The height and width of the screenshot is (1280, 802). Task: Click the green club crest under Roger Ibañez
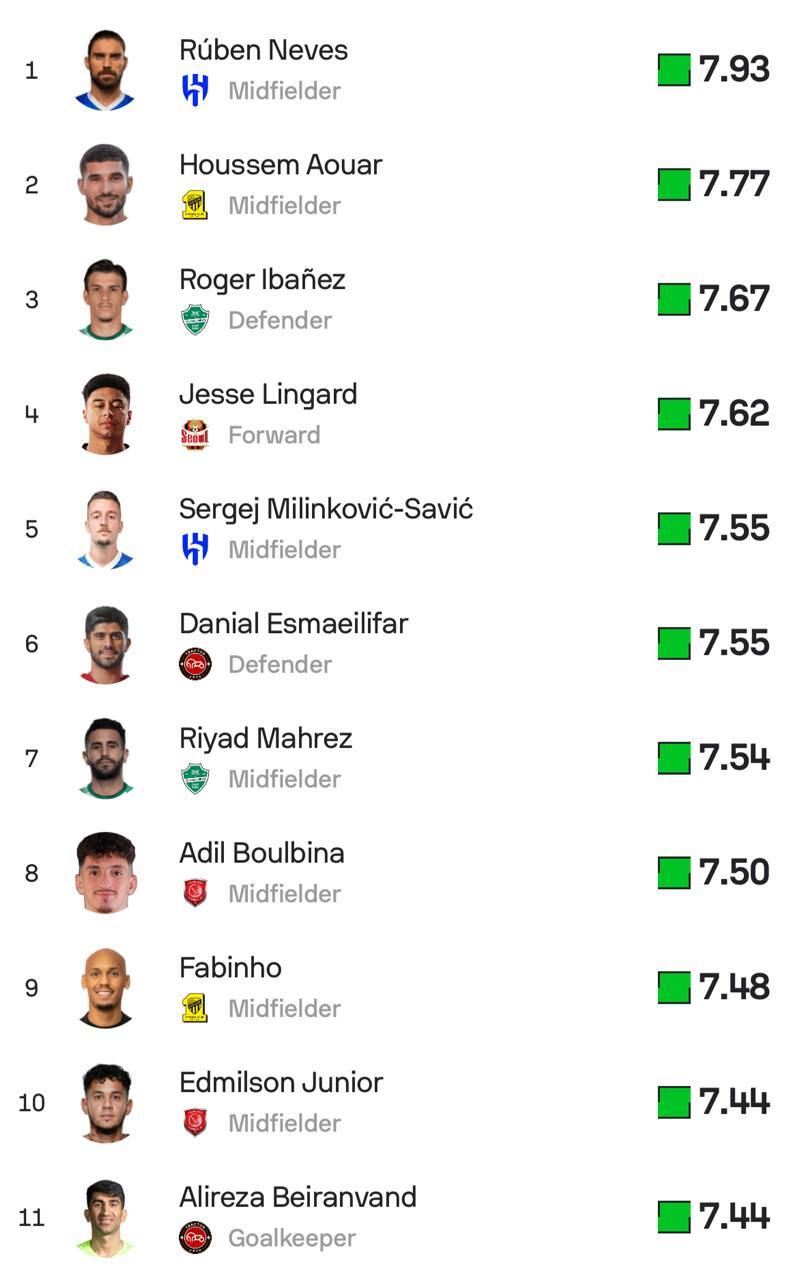(x=195, y=320)
